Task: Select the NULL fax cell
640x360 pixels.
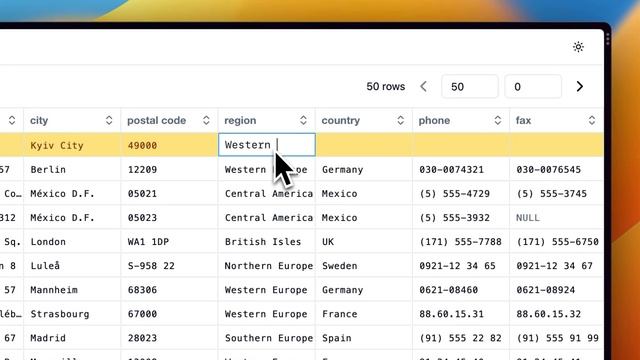Action: [x=557, y=218]
